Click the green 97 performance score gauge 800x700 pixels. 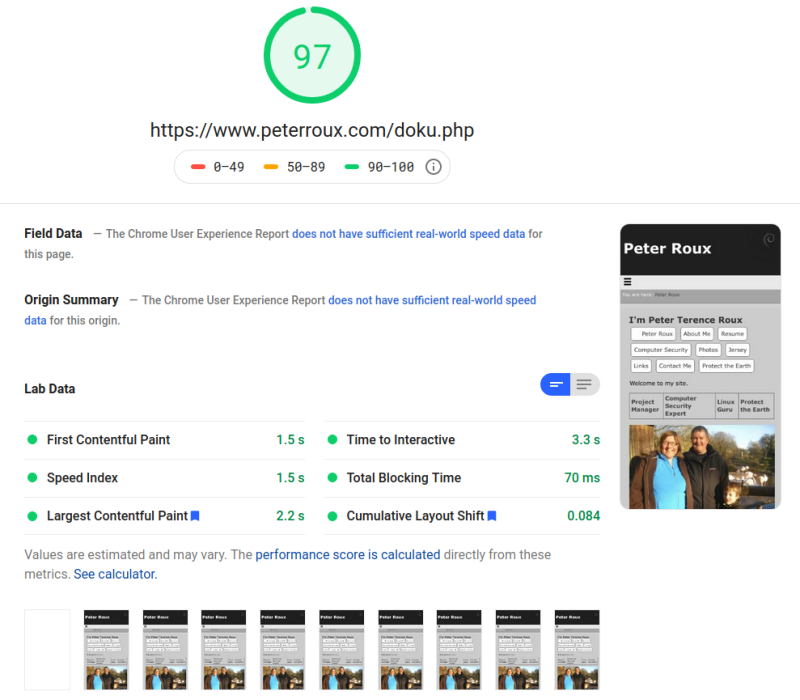(x=312, y=55)
